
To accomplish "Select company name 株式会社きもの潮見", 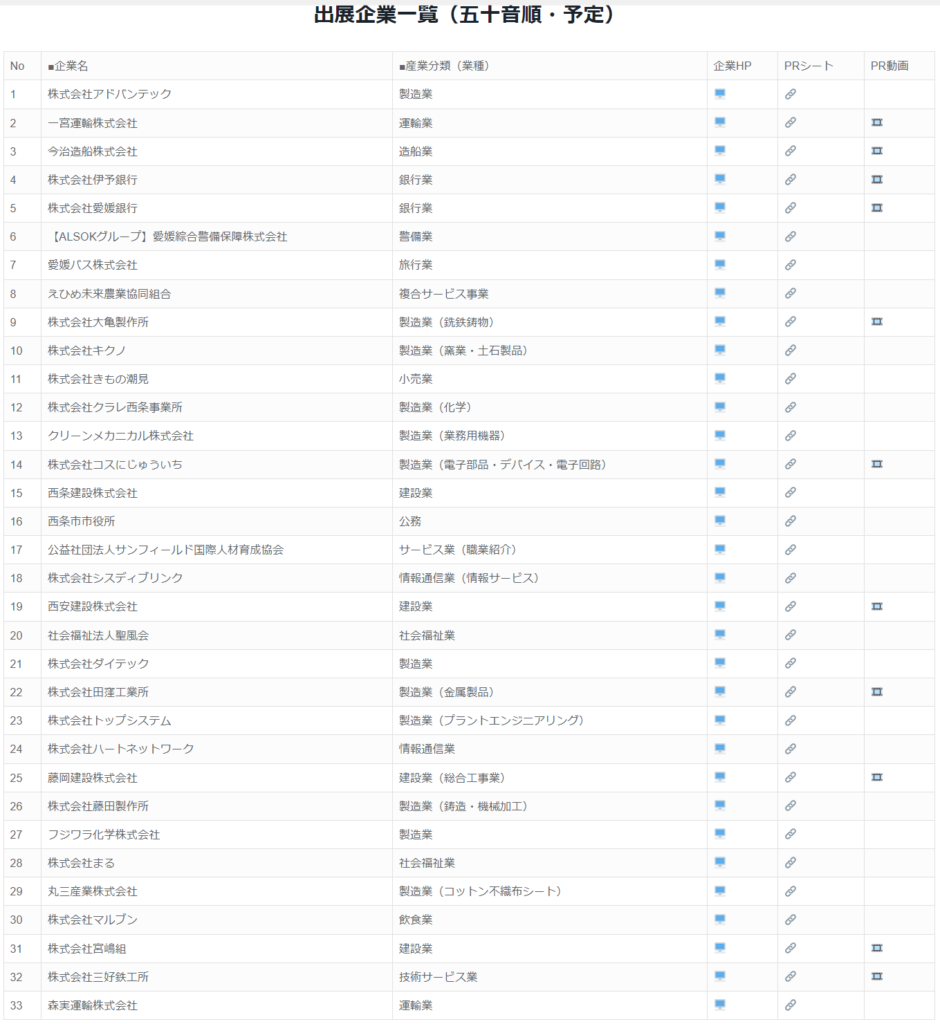I will point(98,379).
